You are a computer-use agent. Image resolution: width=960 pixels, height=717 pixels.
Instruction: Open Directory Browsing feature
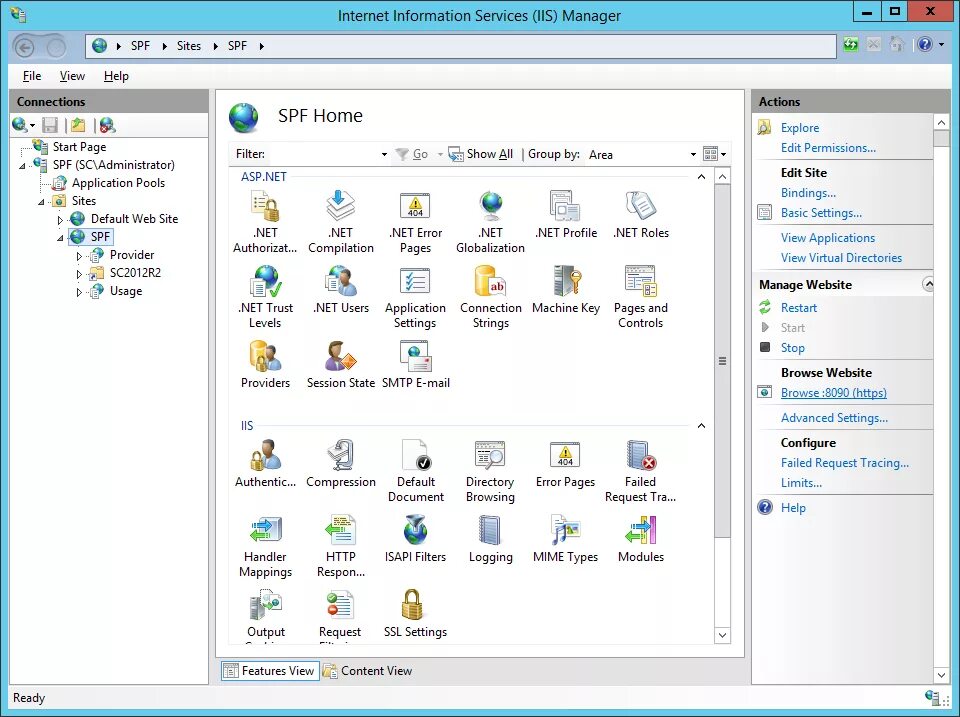[x=490, y=470]
